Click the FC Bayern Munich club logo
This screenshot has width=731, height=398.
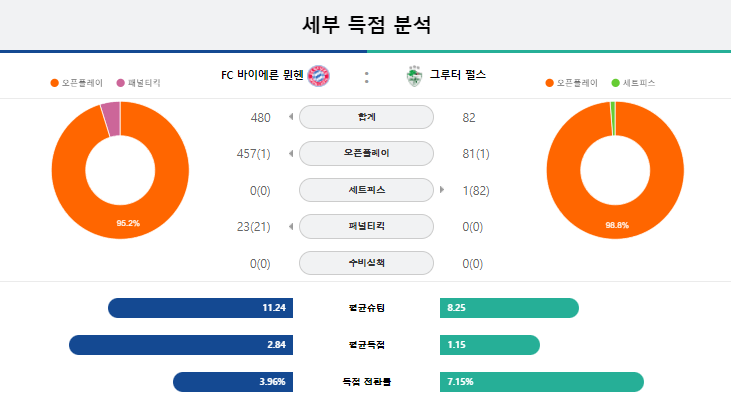coord(319,76)
